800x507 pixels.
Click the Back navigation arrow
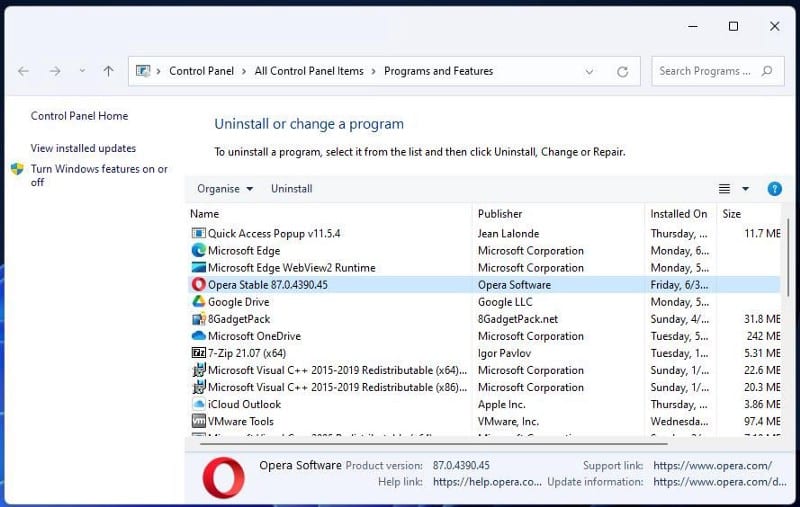click(x=23, y=71)
